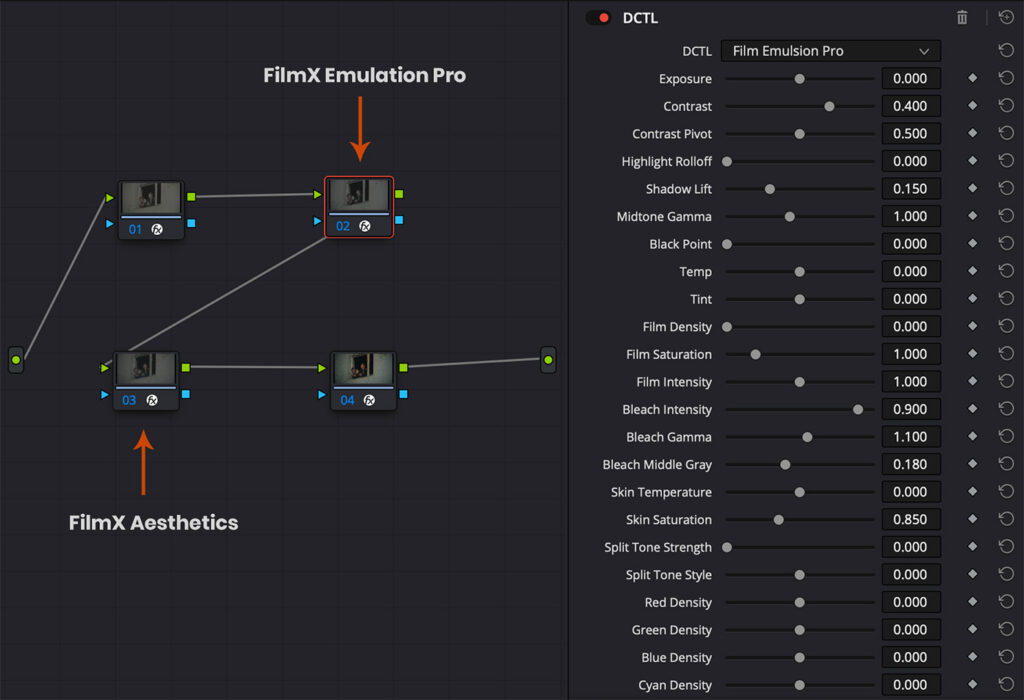The width and height of the screenshot is (1024, 700).
Task: Click the Shadow Lift value field
Action: click(911, 189)
